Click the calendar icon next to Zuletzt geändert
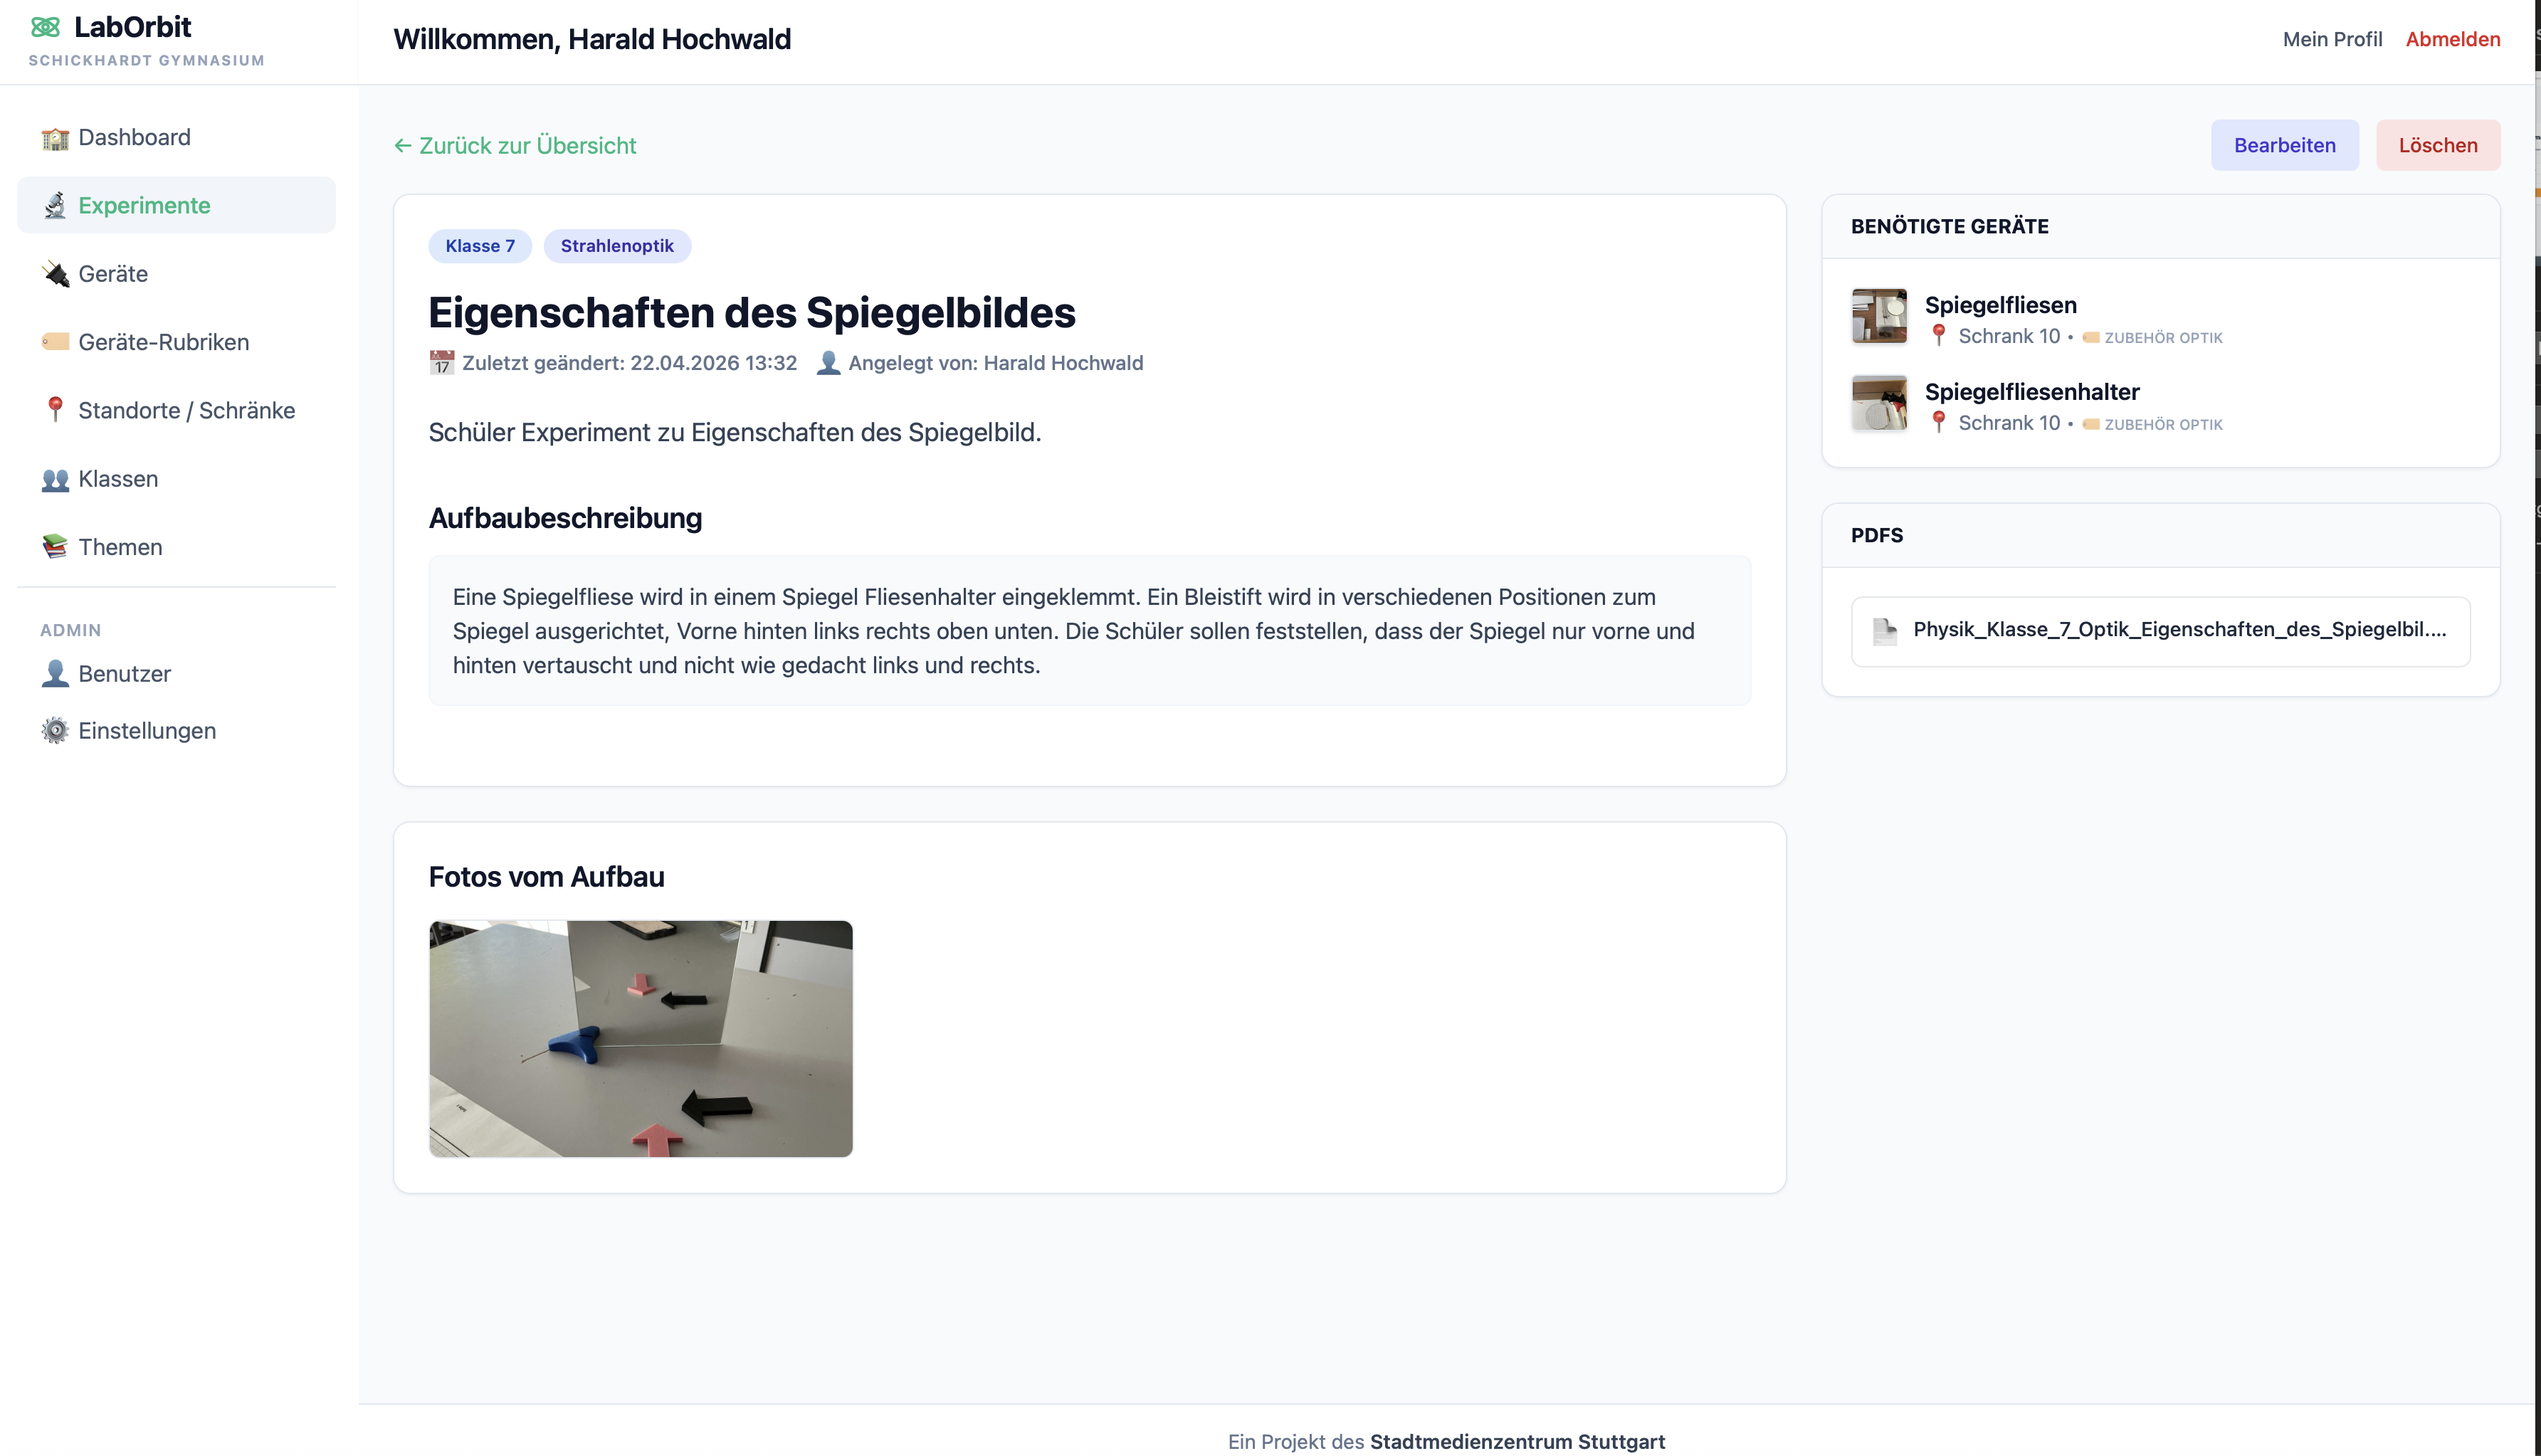Screen dimensions: 2541x1456 pyautogui.click(x=441, y=362)
